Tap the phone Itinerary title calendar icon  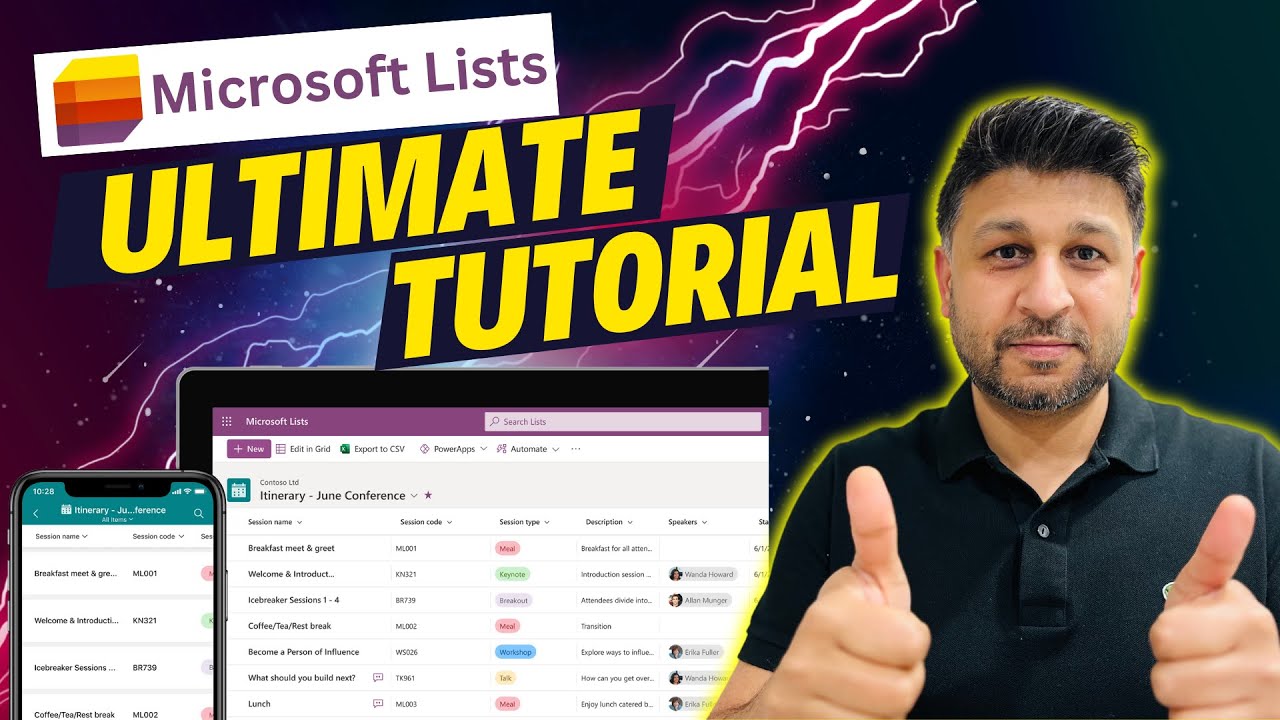tap(66, 510)
